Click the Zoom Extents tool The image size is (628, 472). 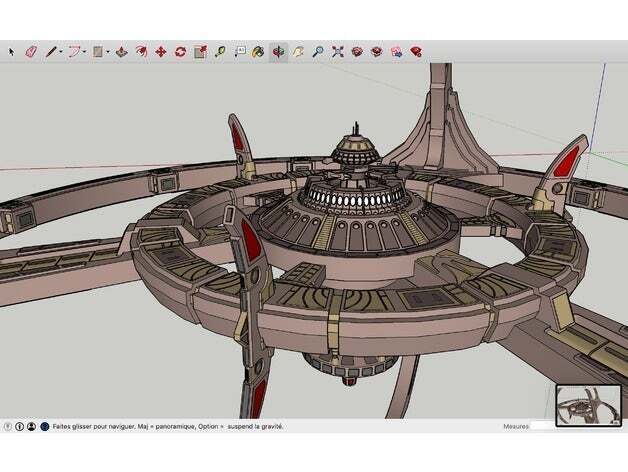click(338, 52)
